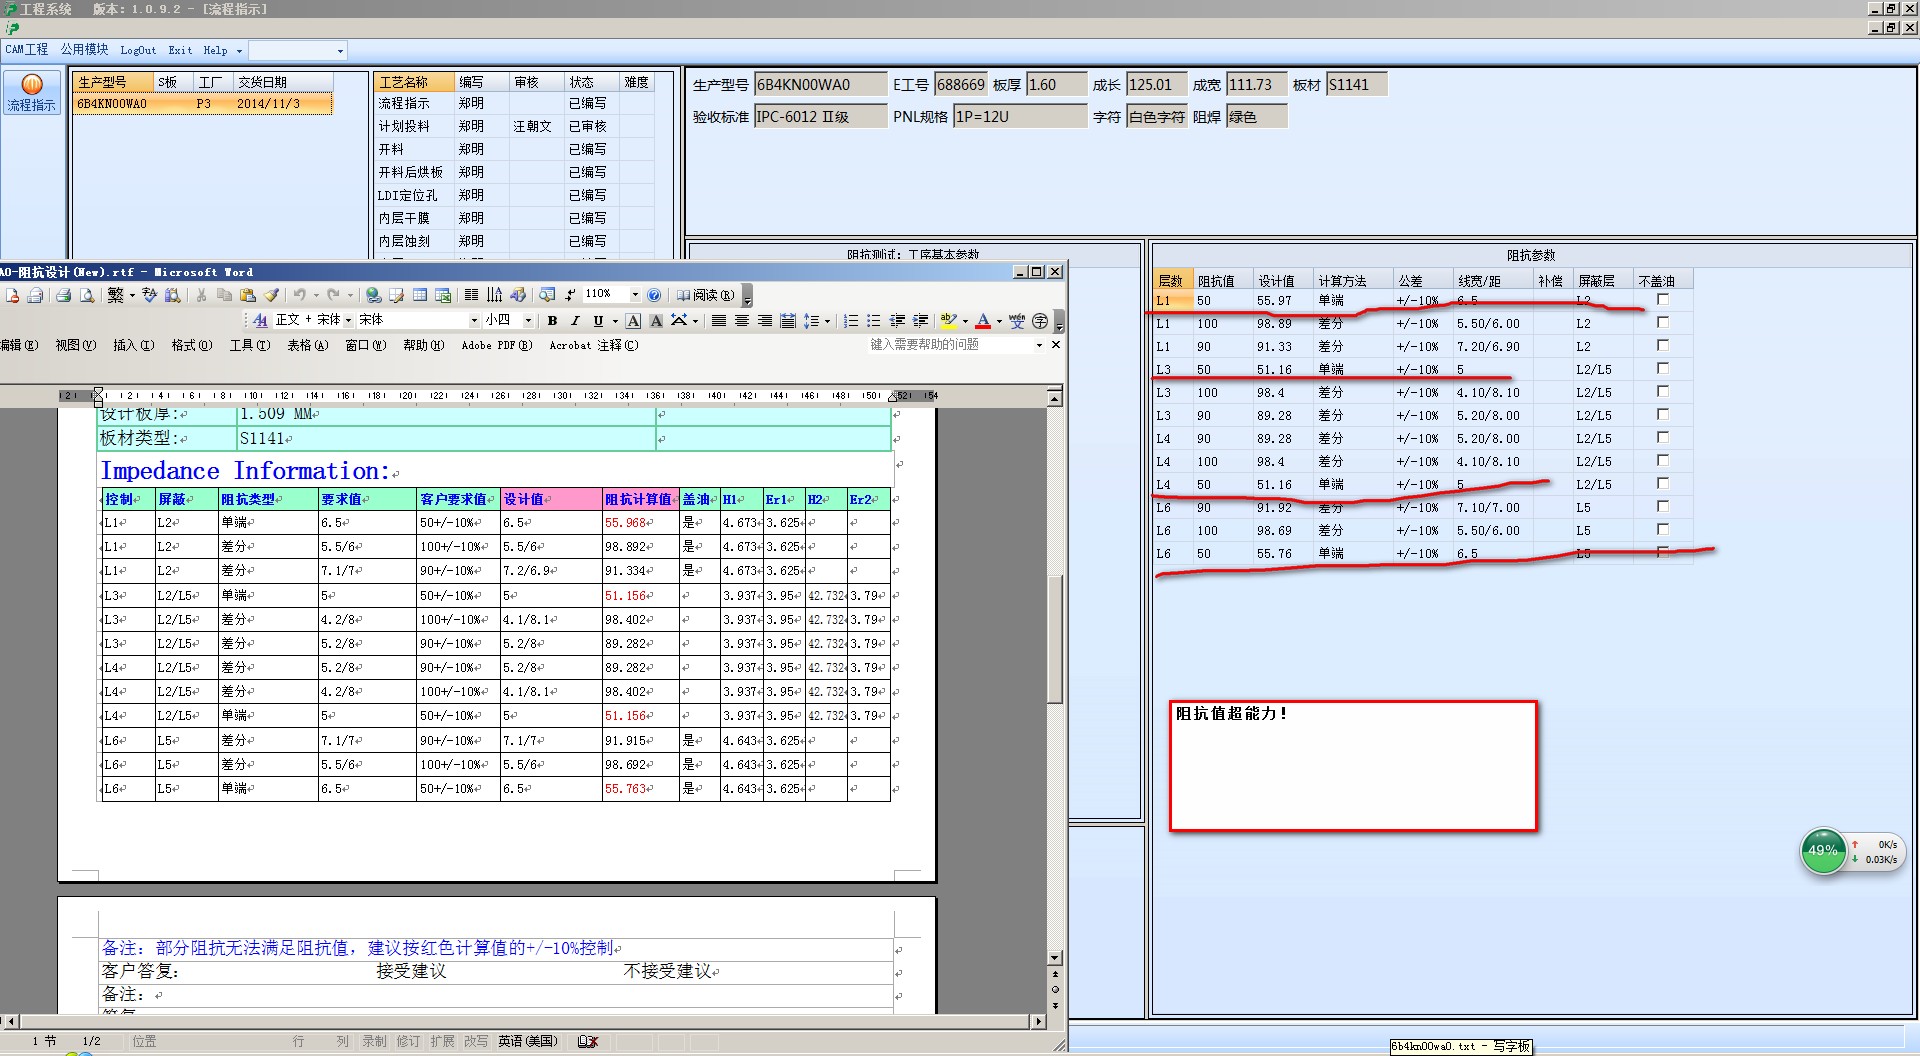Check 不盖油 box for L6 100 row
Image resolution: width=1920 pixels, height=1056 pixels.
(1662, 529)
